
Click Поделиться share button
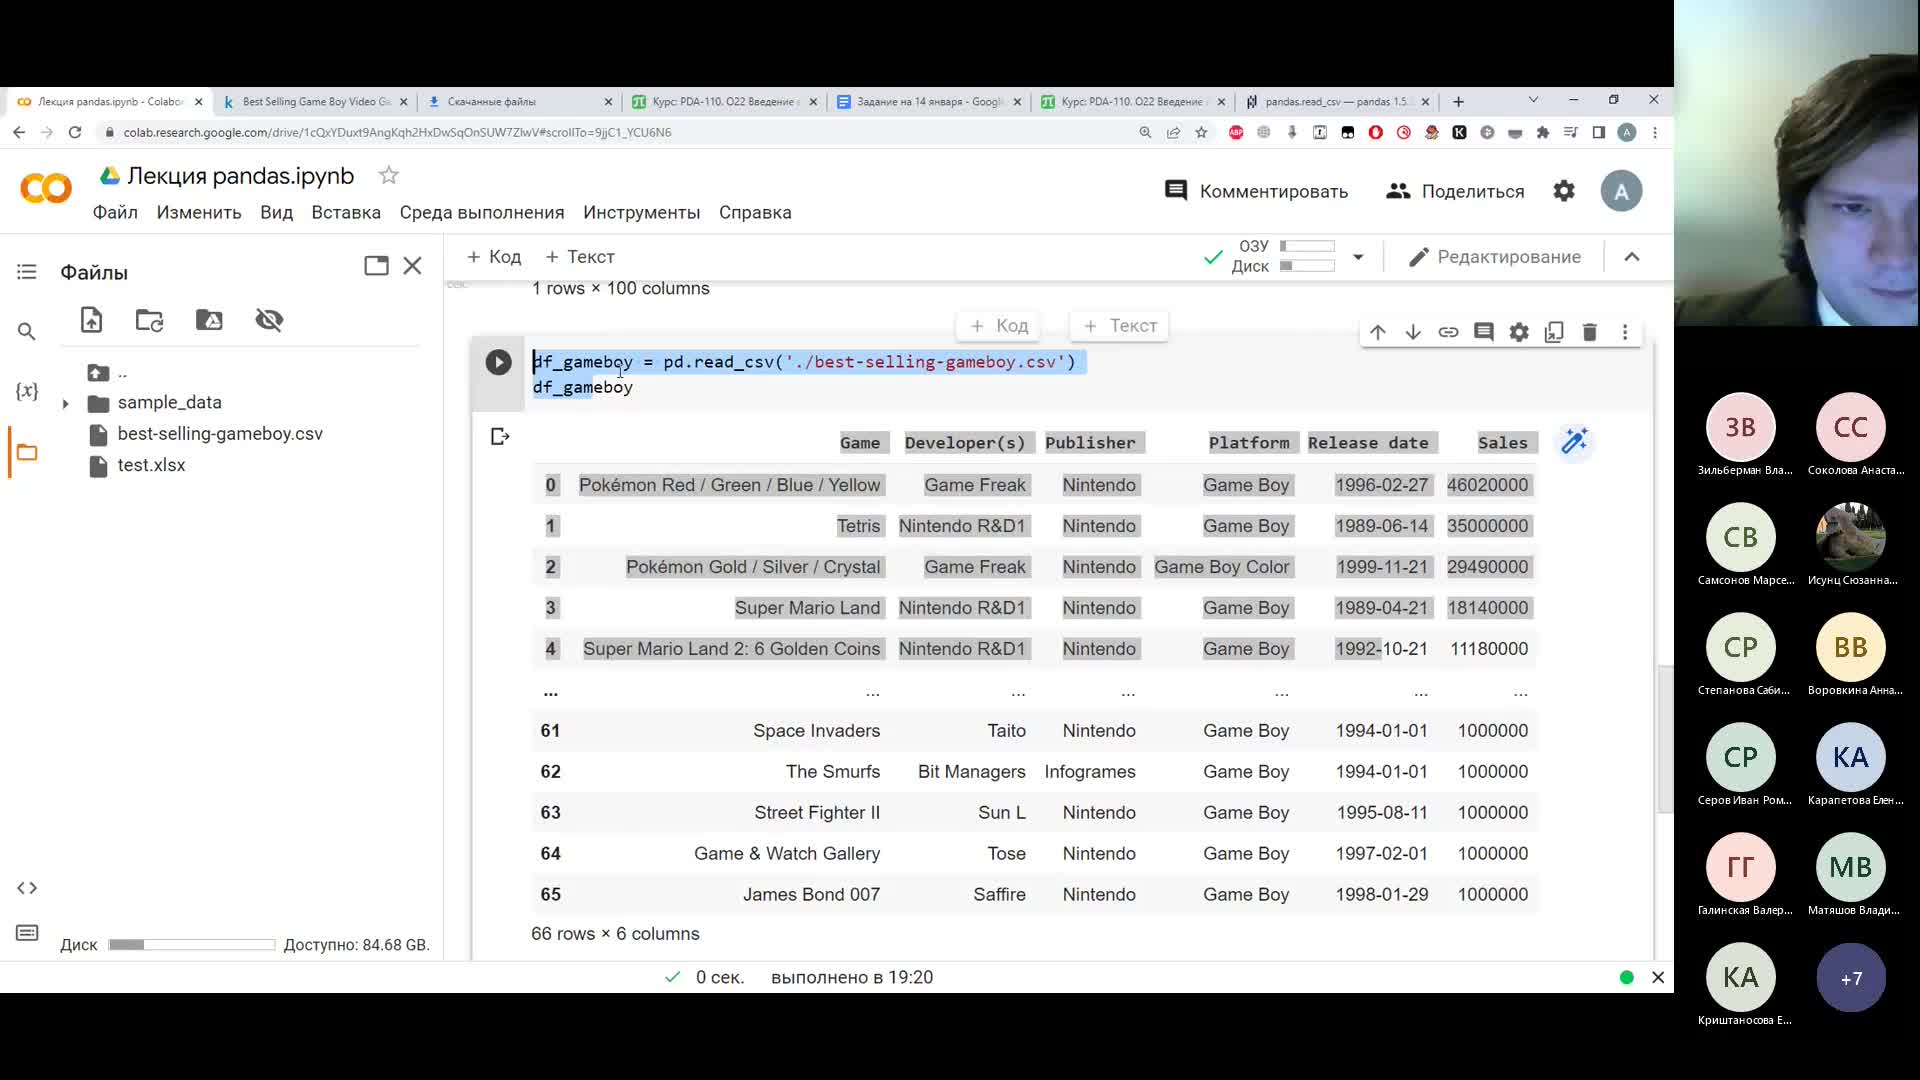[1455, 191]
